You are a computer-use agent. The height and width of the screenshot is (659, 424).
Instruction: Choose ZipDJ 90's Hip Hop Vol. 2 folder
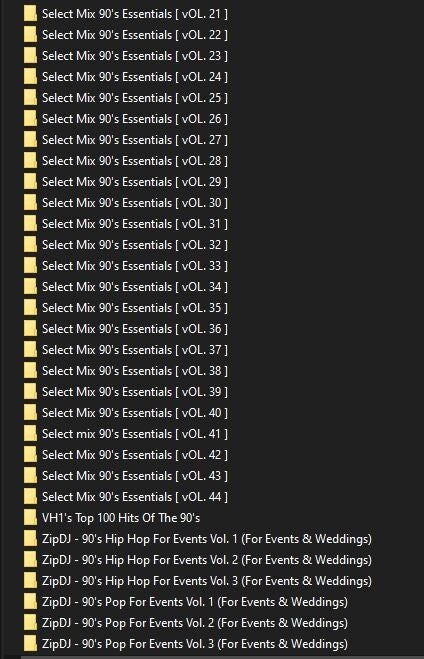(x=207, y=560)
